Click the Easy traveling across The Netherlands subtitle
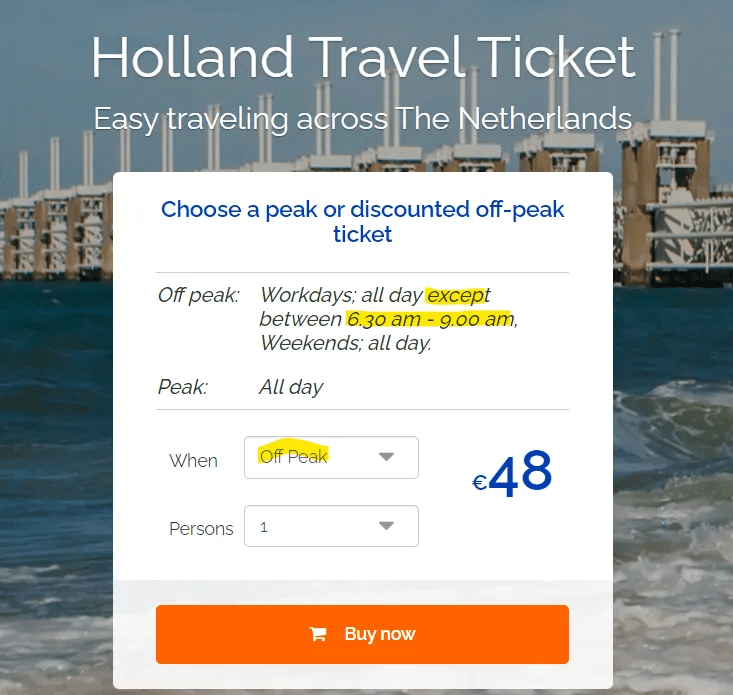This screenshot has width=733, height=695. click(363, 119)
